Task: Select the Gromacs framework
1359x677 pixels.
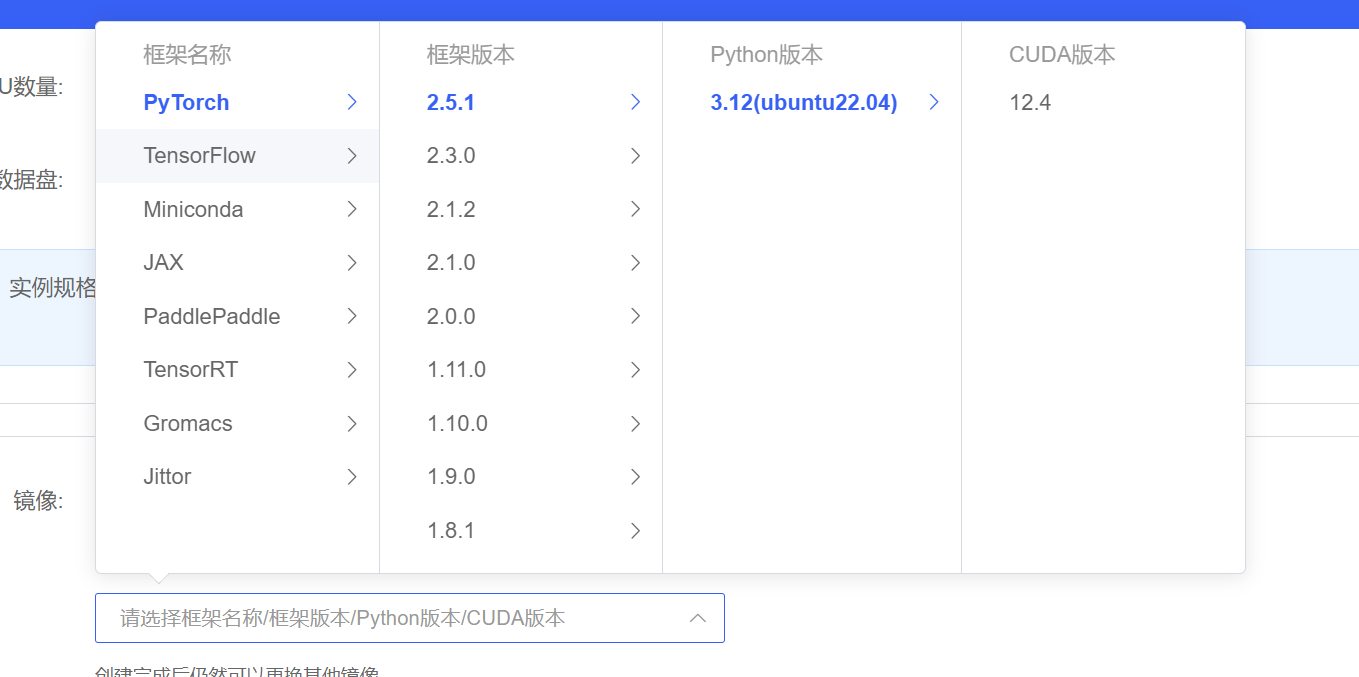Action: point(187,423)
